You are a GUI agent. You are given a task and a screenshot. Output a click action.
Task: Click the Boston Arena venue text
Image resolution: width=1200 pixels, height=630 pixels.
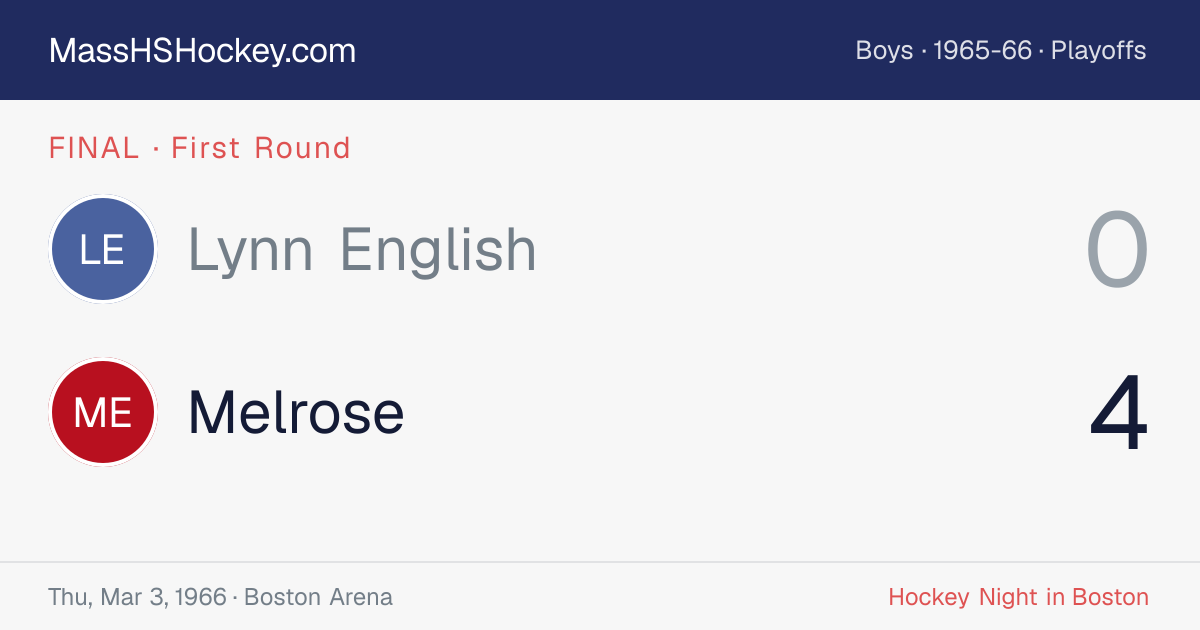[x=318, y=597]
